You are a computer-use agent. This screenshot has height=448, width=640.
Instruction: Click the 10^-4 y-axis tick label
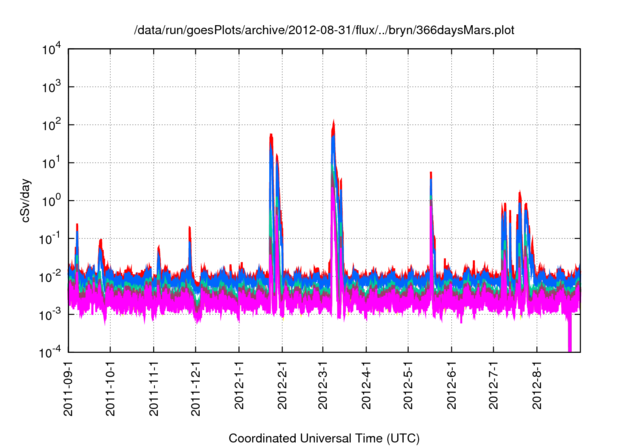coord(51,352)
